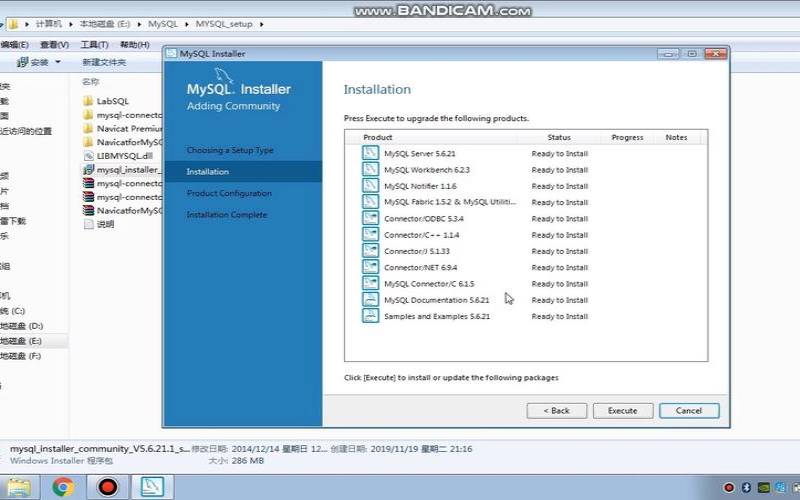This screenshot has height=500, width=800.
Task: Click the red recording tray icon
Action: click(x=729, y=487)
